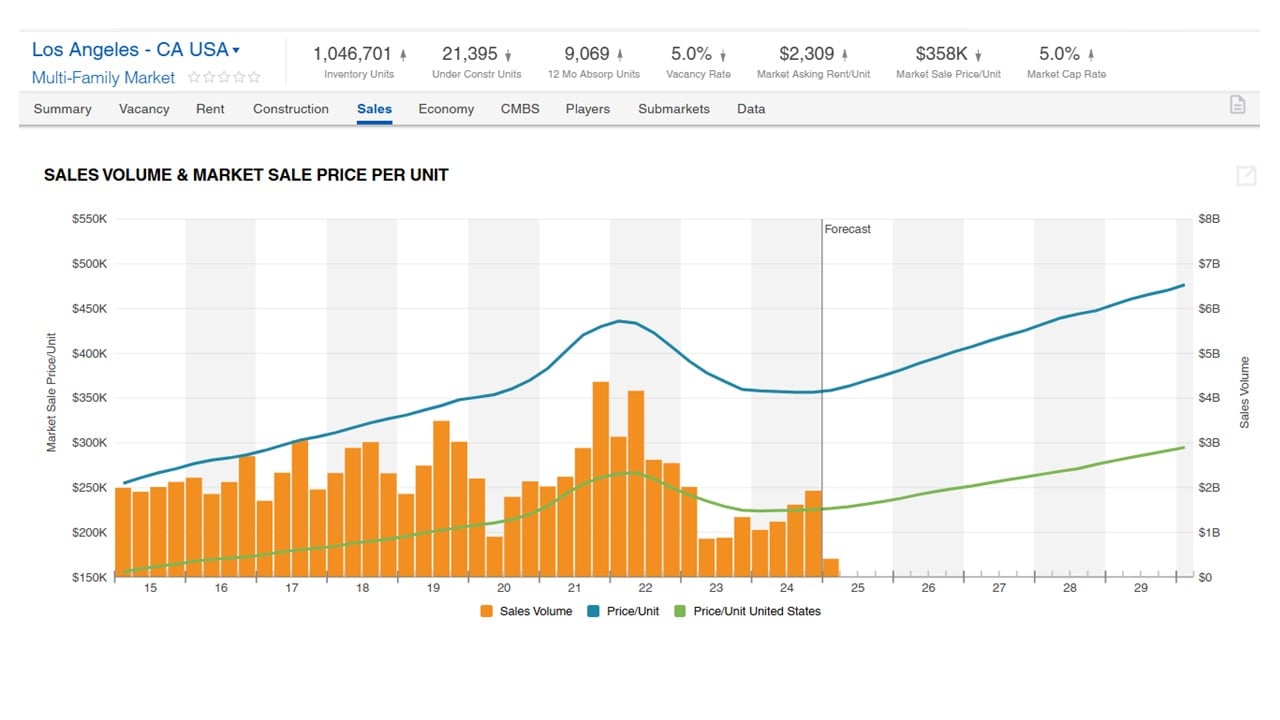The image size is (1280, 720).
Task: Click the $358K Market Sale Price metric
Action: (948, 62)
